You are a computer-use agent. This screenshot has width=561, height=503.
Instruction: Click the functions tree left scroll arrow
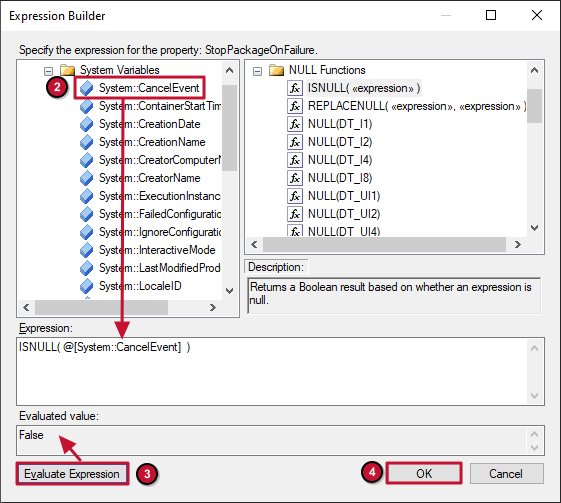pyautogui.click(x=254, y=244)
